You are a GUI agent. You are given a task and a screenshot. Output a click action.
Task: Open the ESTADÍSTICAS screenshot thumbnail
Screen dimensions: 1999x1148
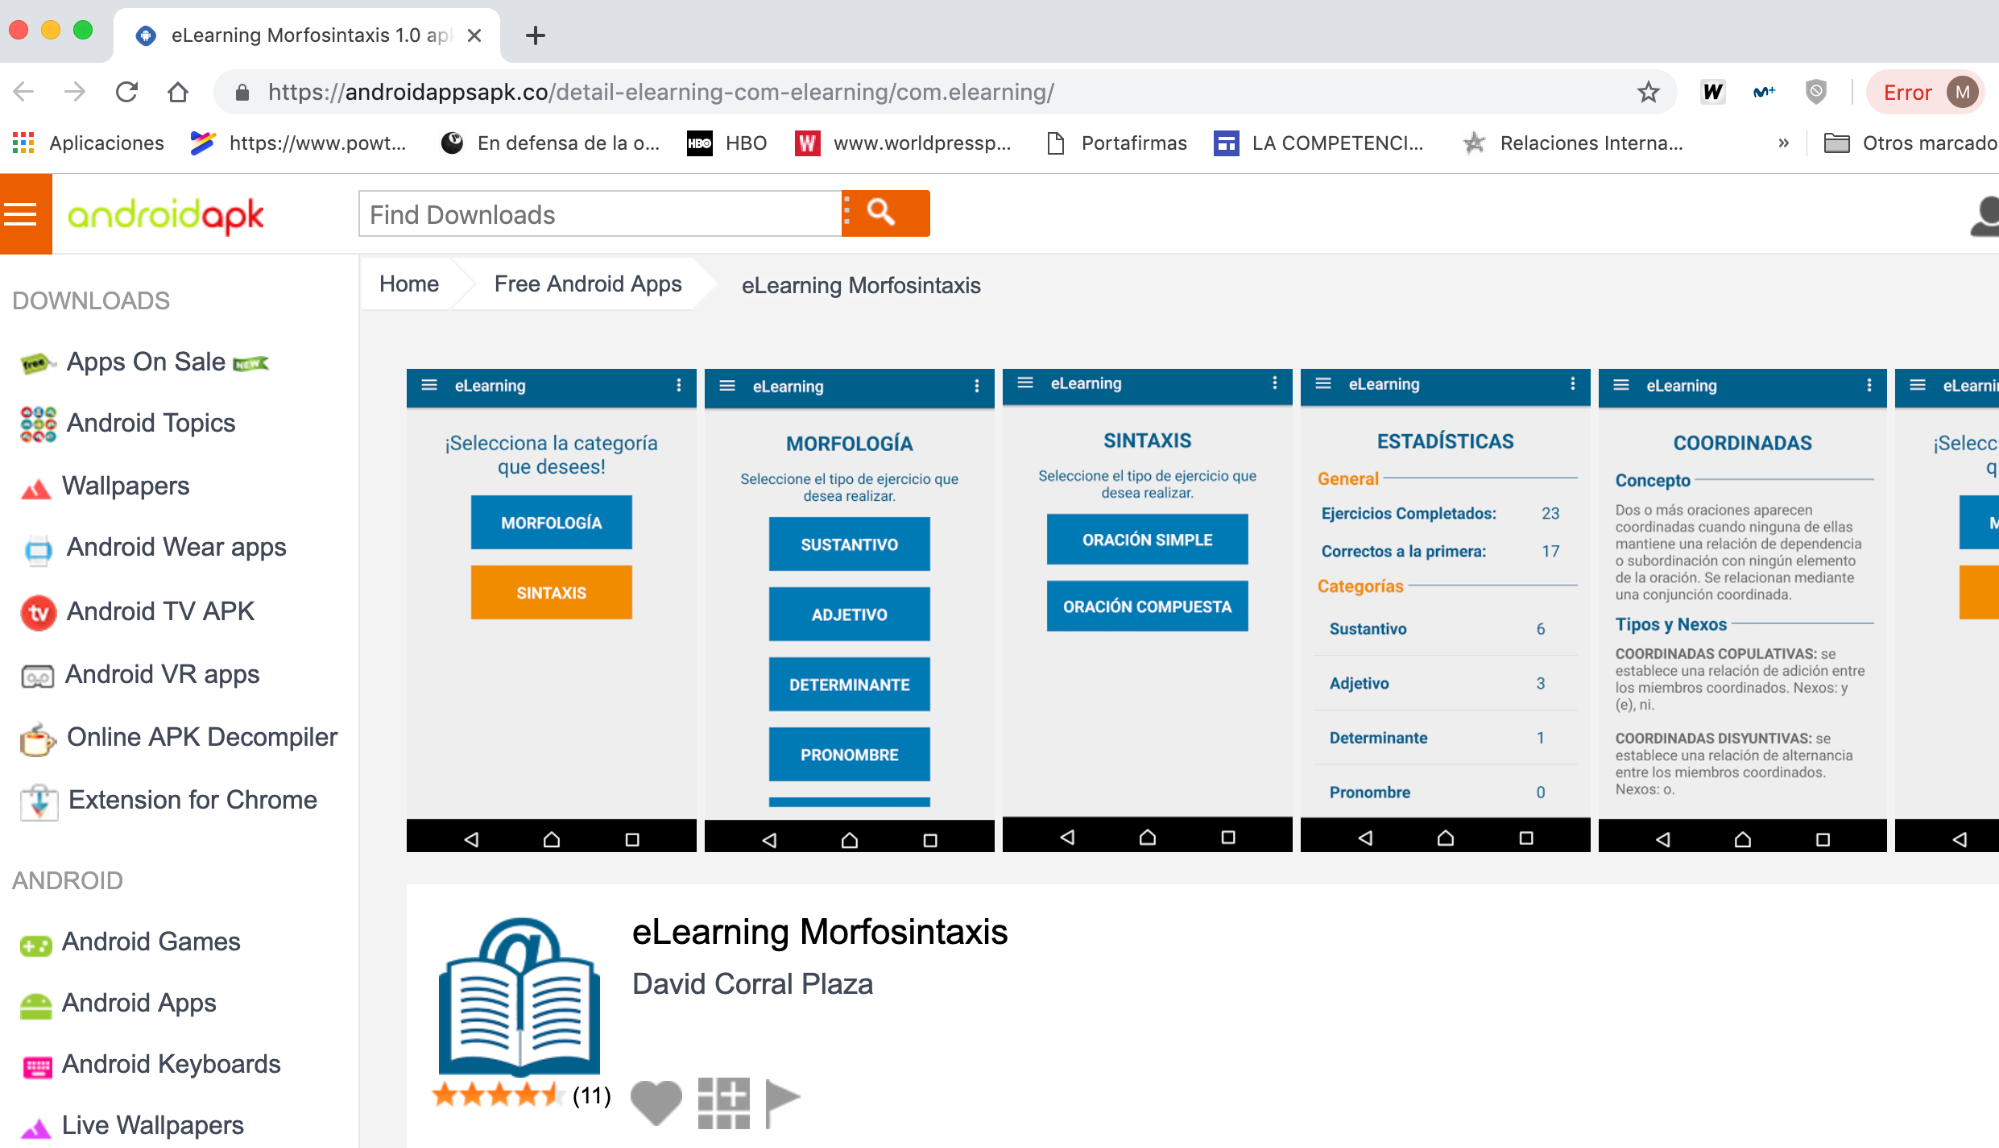(x=1445, y=610)
